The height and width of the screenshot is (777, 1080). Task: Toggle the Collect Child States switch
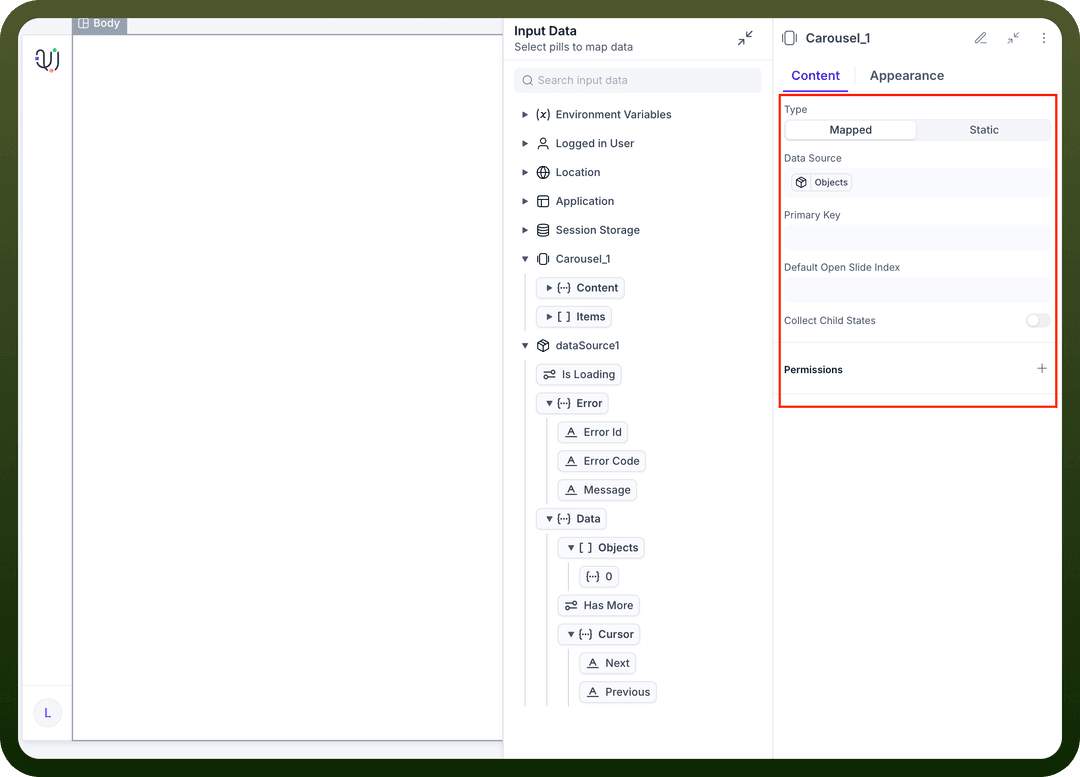[1037, 320]
